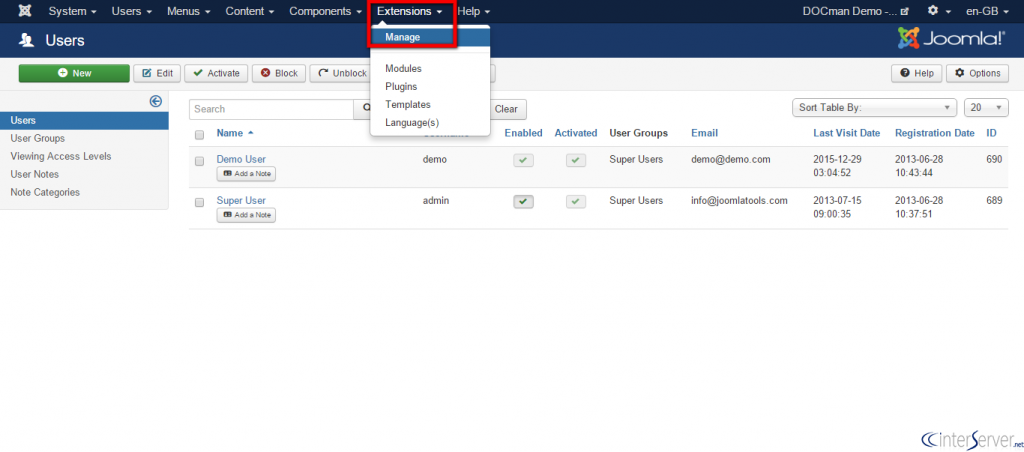Sort table by ID column
1024x452 pixels.
[991, 133]
